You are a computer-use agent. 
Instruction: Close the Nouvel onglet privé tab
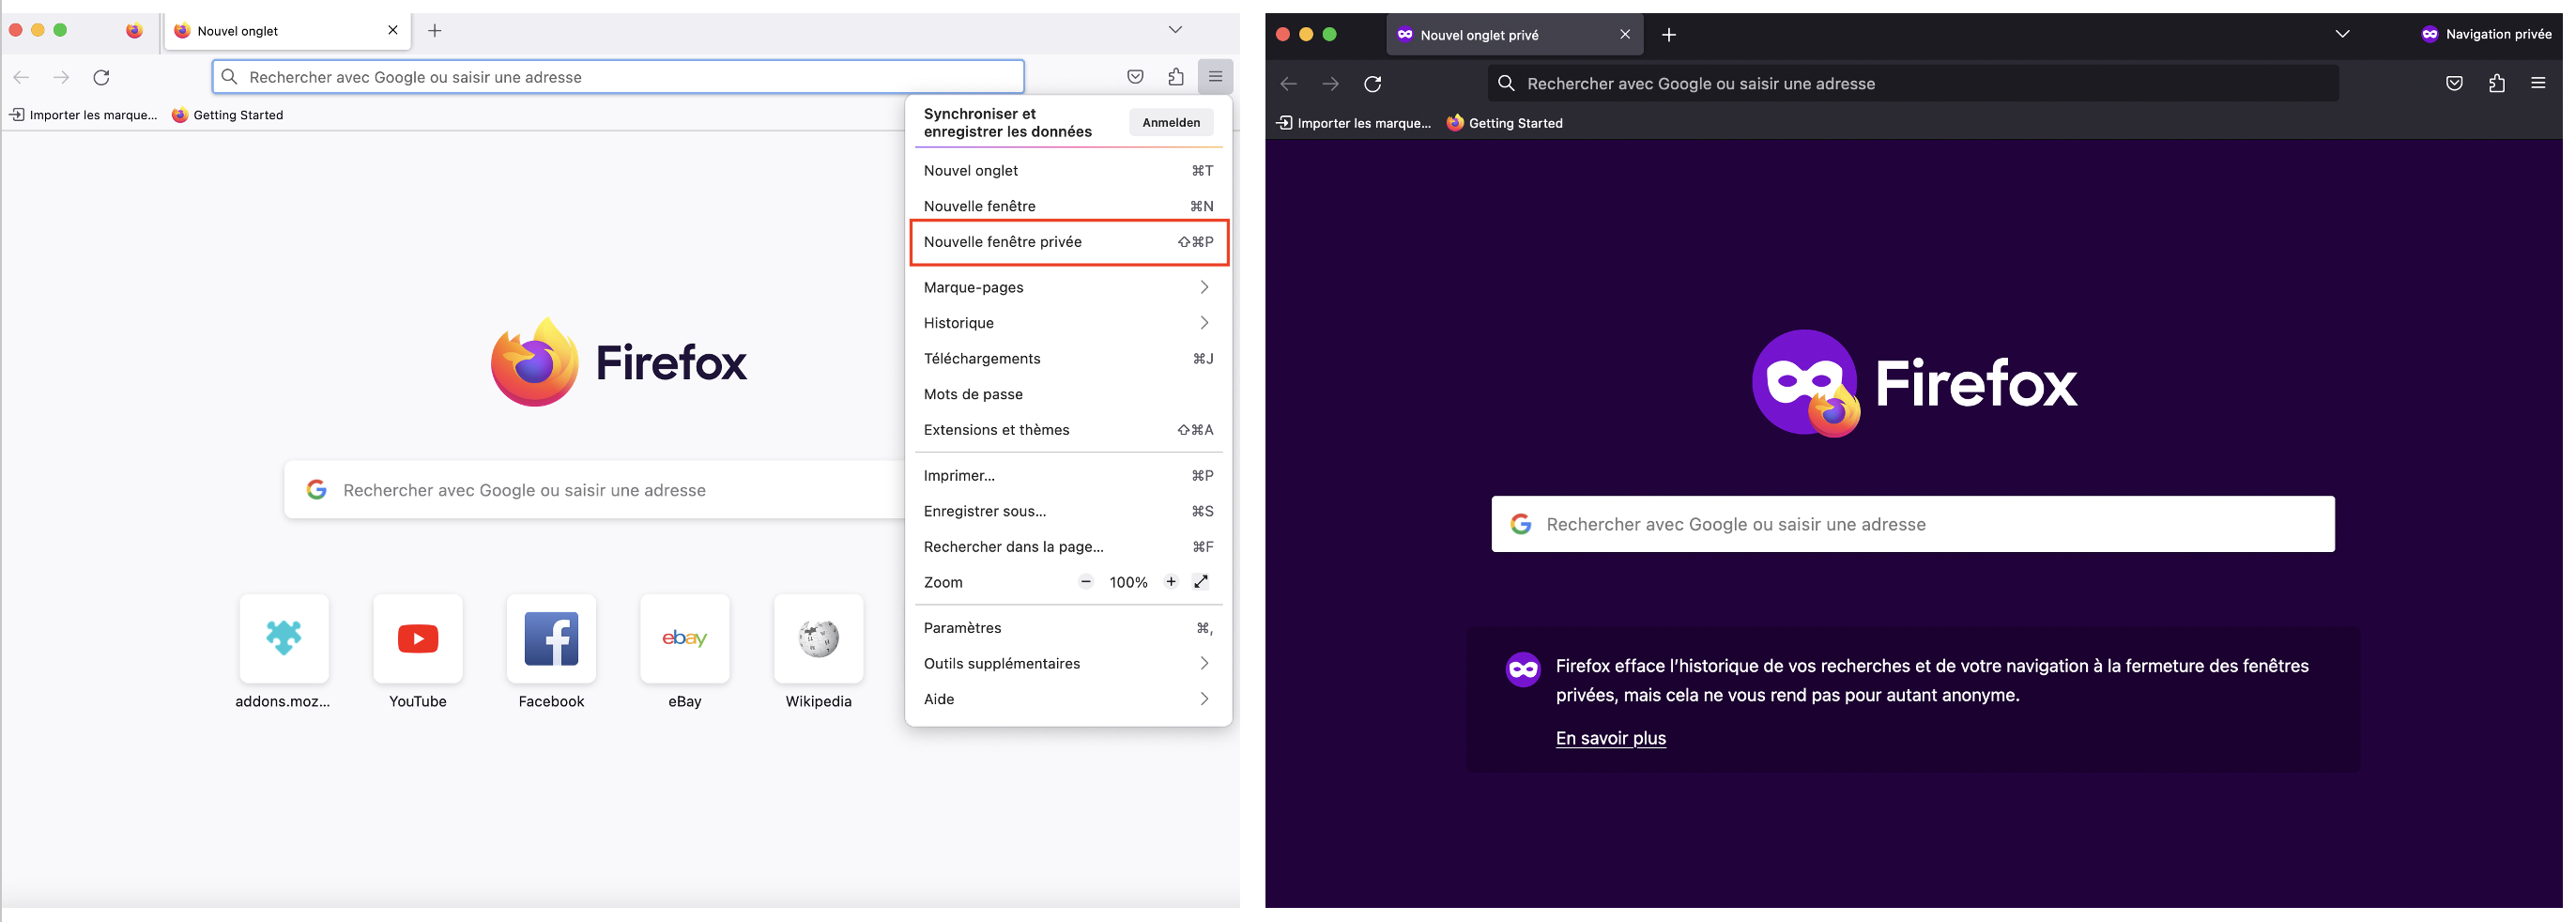coord(1625,34)
